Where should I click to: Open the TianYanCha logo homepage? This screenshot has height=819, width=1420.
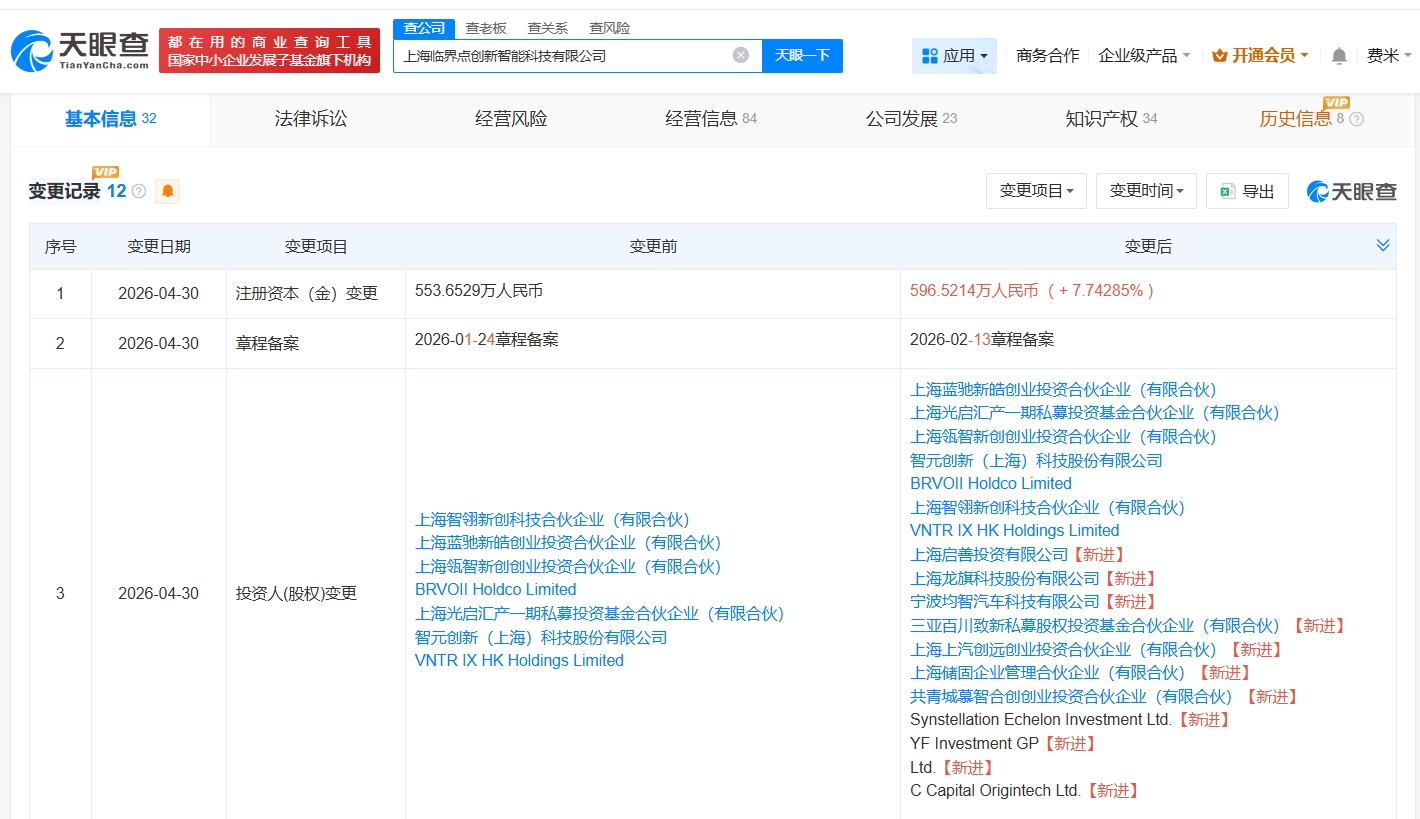pos(80,50)
